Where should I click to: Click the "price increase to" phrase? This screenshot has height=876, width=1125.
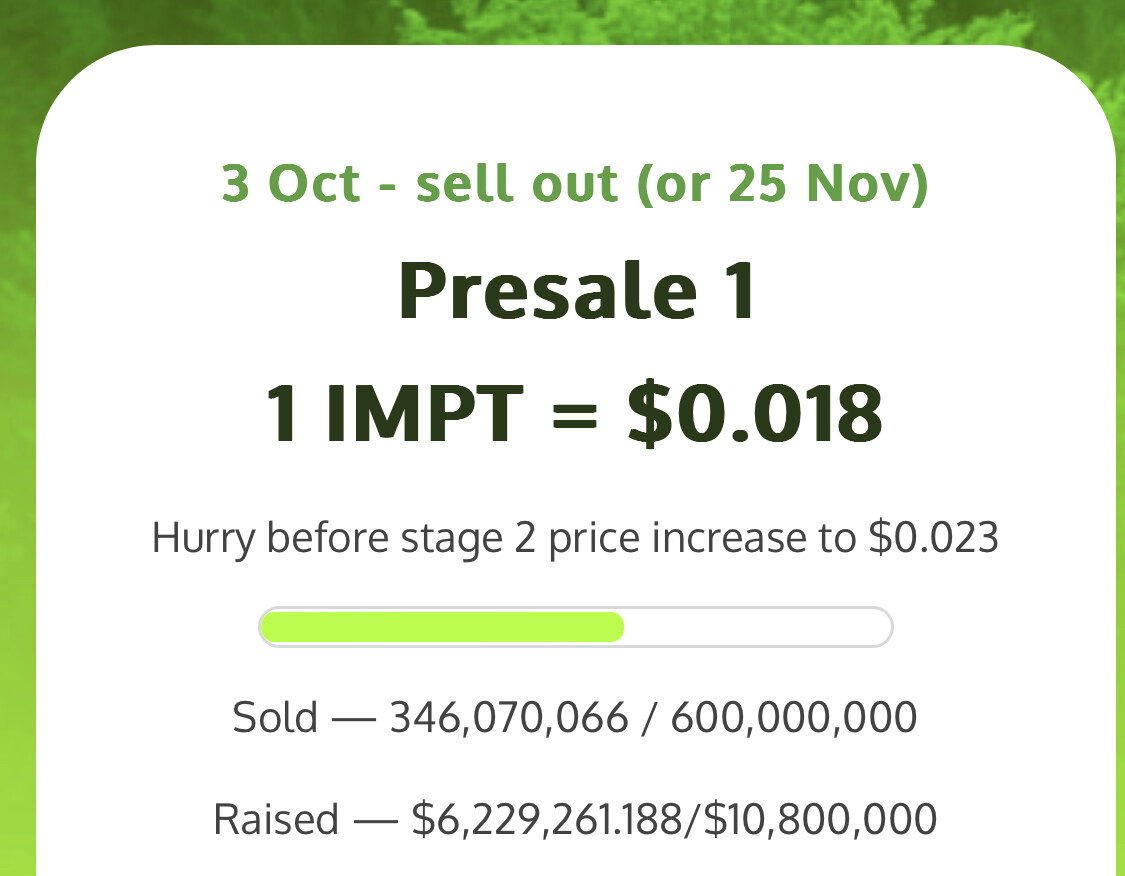[x=702, y=538]
